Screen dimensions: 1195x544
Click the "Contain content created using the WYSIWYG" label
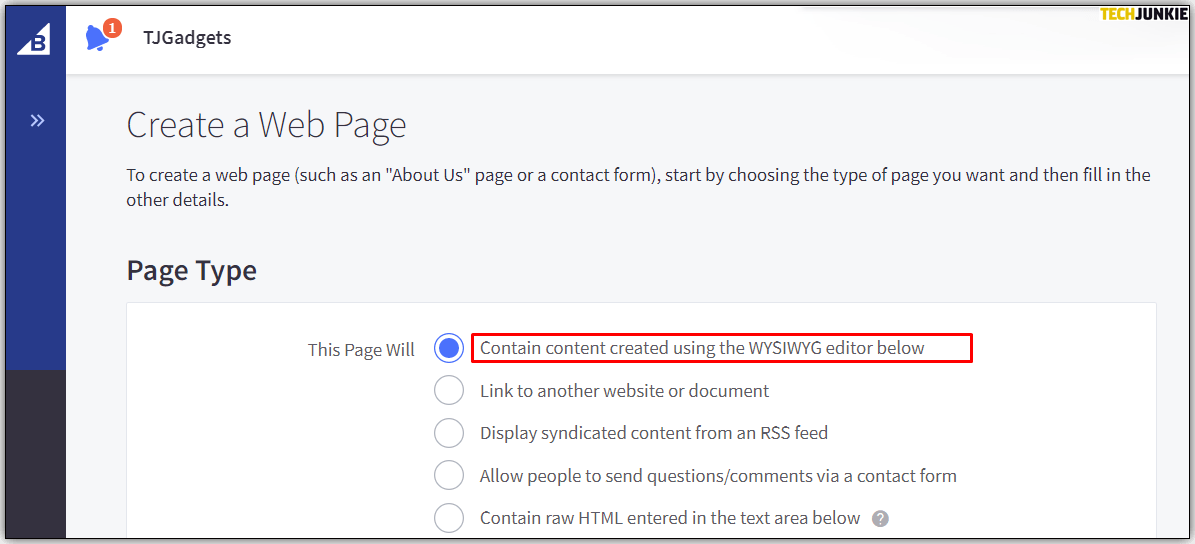(702, 348)
